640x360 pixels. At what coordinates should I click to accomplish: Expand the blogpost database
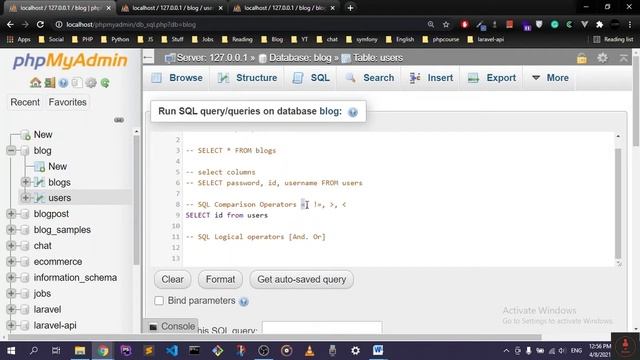coord(11,213)
